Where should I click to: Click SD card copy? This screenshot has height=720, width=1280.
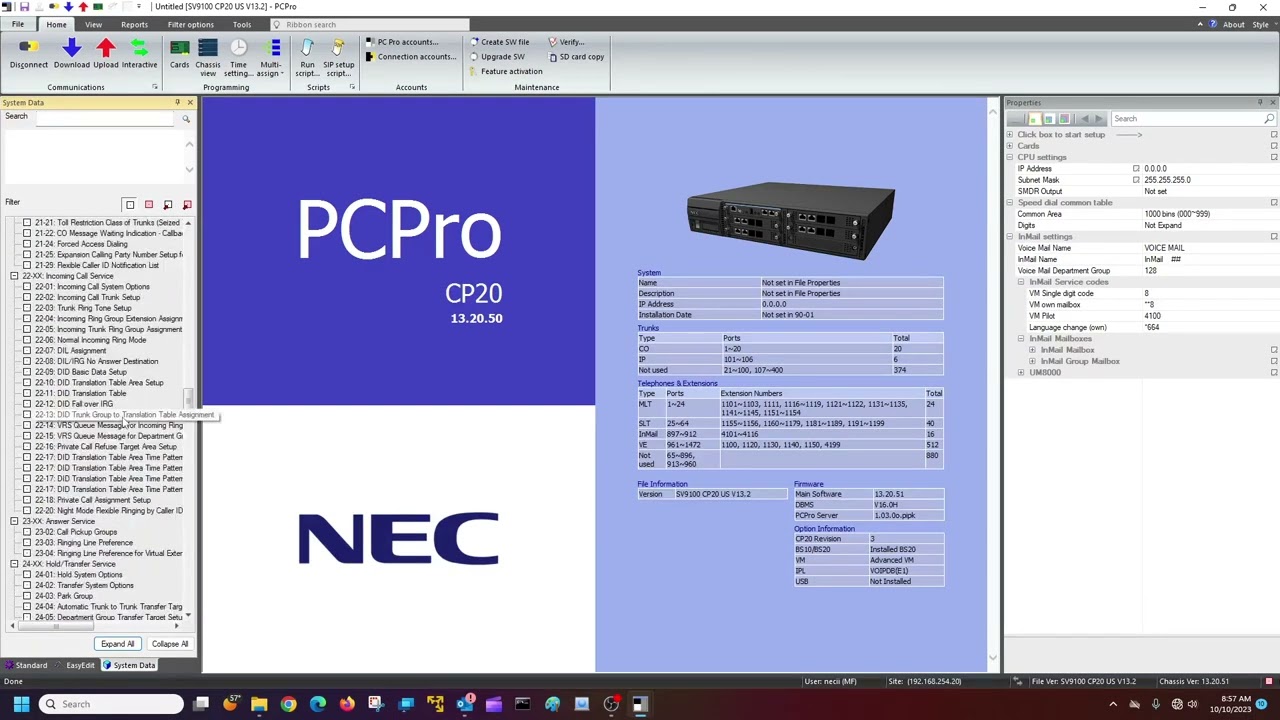[576, 57]
